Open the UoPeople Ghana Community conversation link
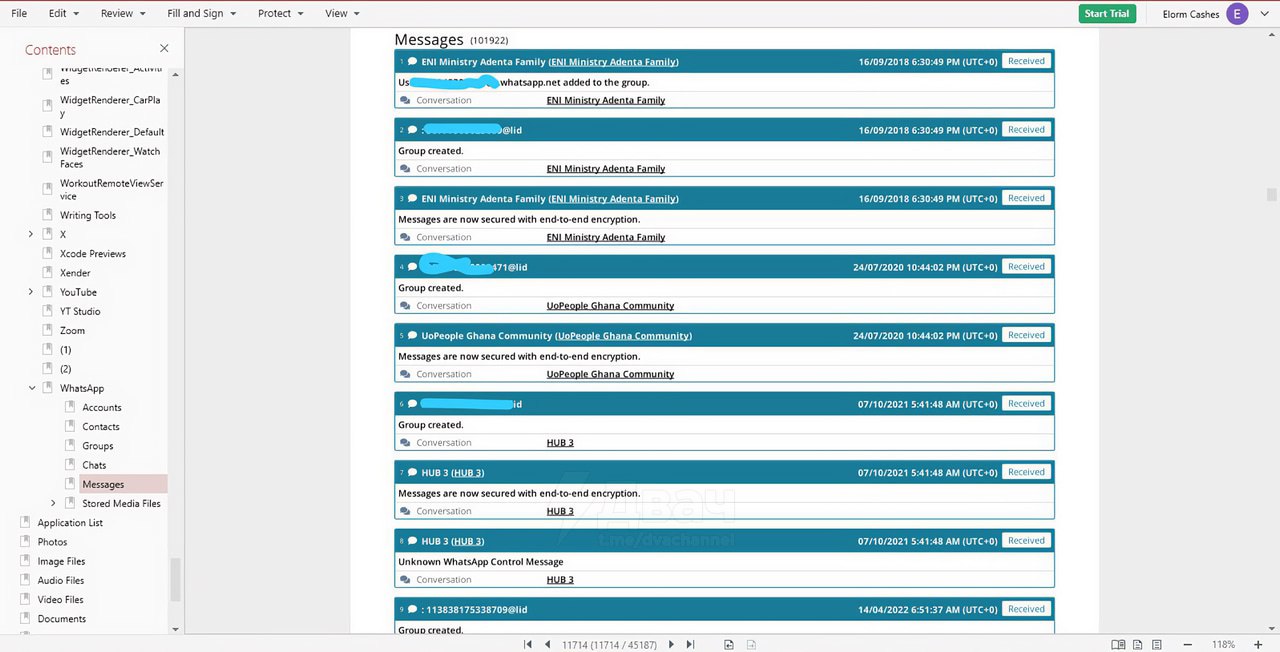 click(x=610, y=306)
